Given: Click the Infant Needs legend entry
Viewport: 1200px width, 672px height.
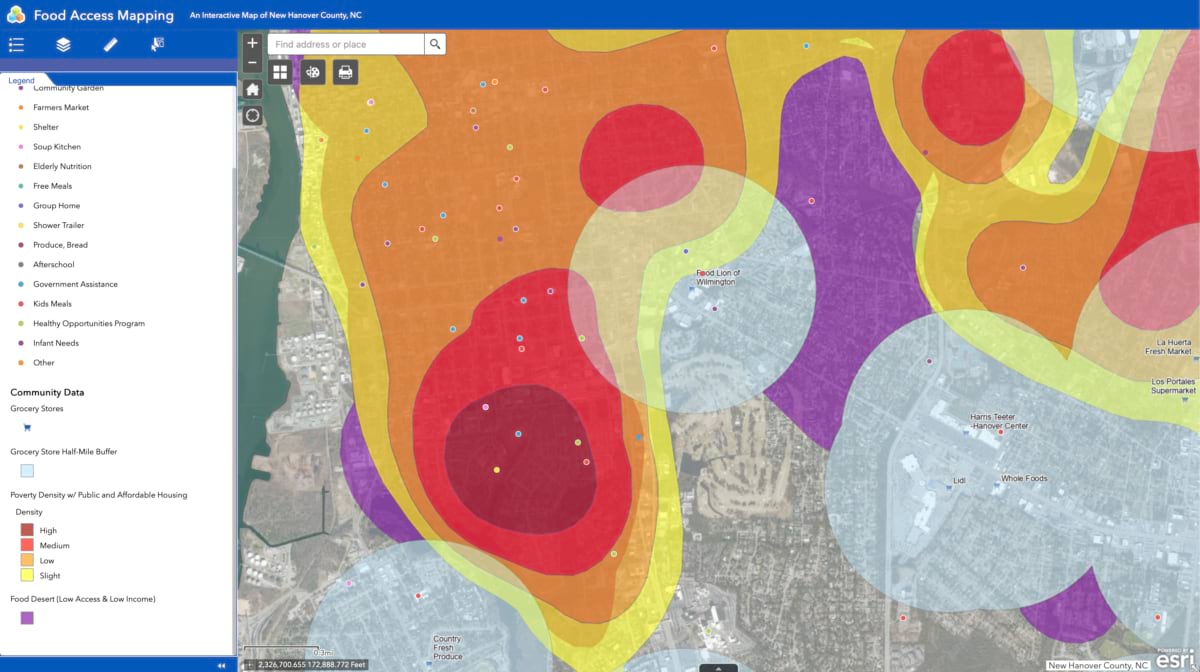Looking at the screenshot, I should click(x=56, y=343).
